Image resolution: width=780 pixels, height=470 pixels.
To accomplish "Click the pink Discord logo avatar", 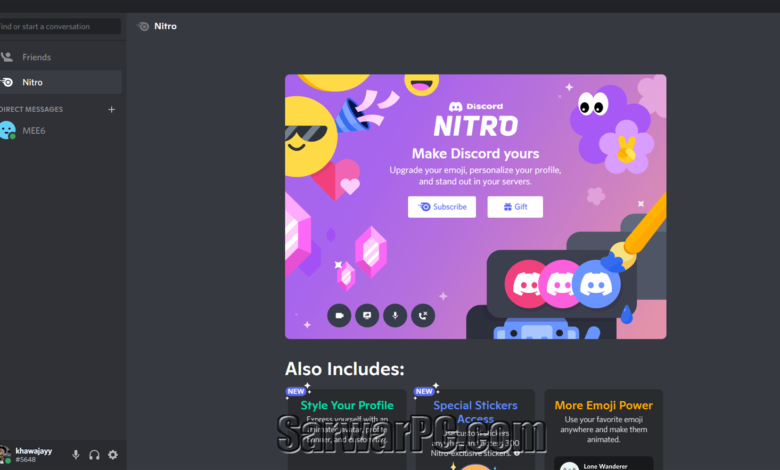I will point(558,284).
